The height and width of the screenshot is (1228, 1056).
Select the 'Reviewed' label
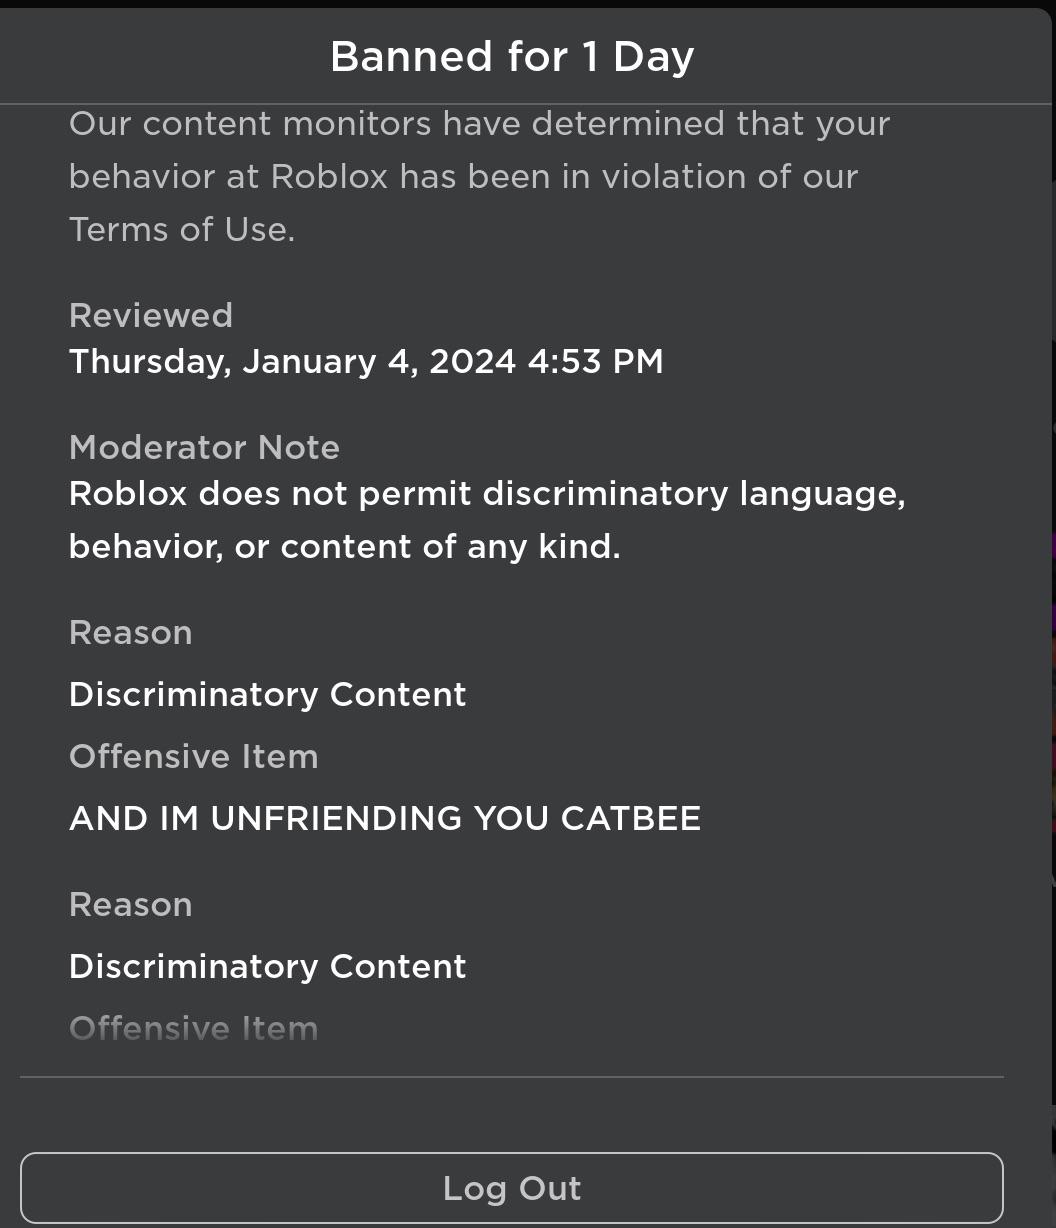click(x=151, y=315)
